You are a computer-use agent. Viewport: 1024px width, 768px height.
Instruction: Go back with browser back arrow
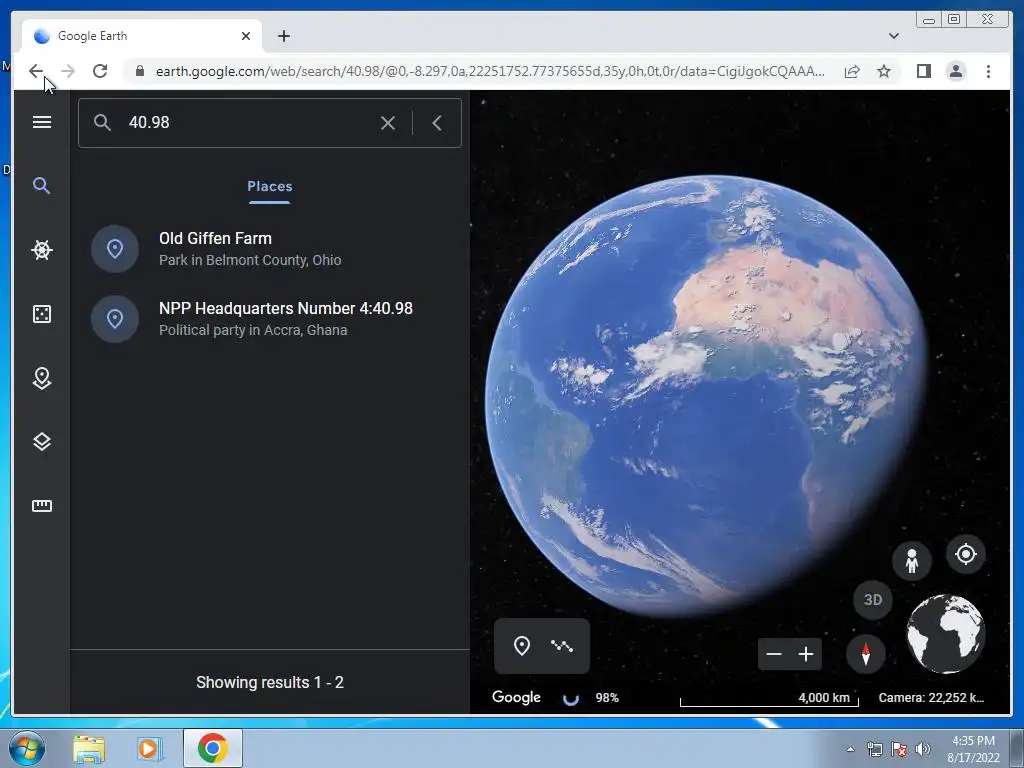pyautogui.click(x=36, y=71)
